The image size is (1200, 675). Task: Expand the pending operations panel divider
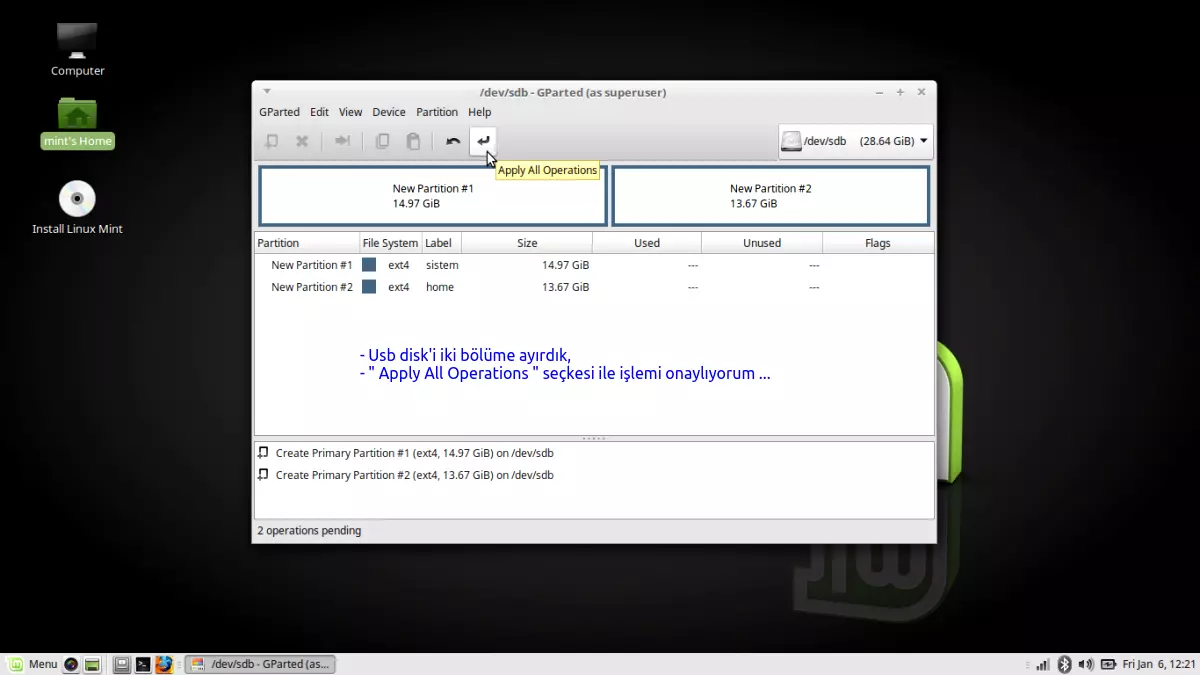pyautogui.click(x=594, y=437)
